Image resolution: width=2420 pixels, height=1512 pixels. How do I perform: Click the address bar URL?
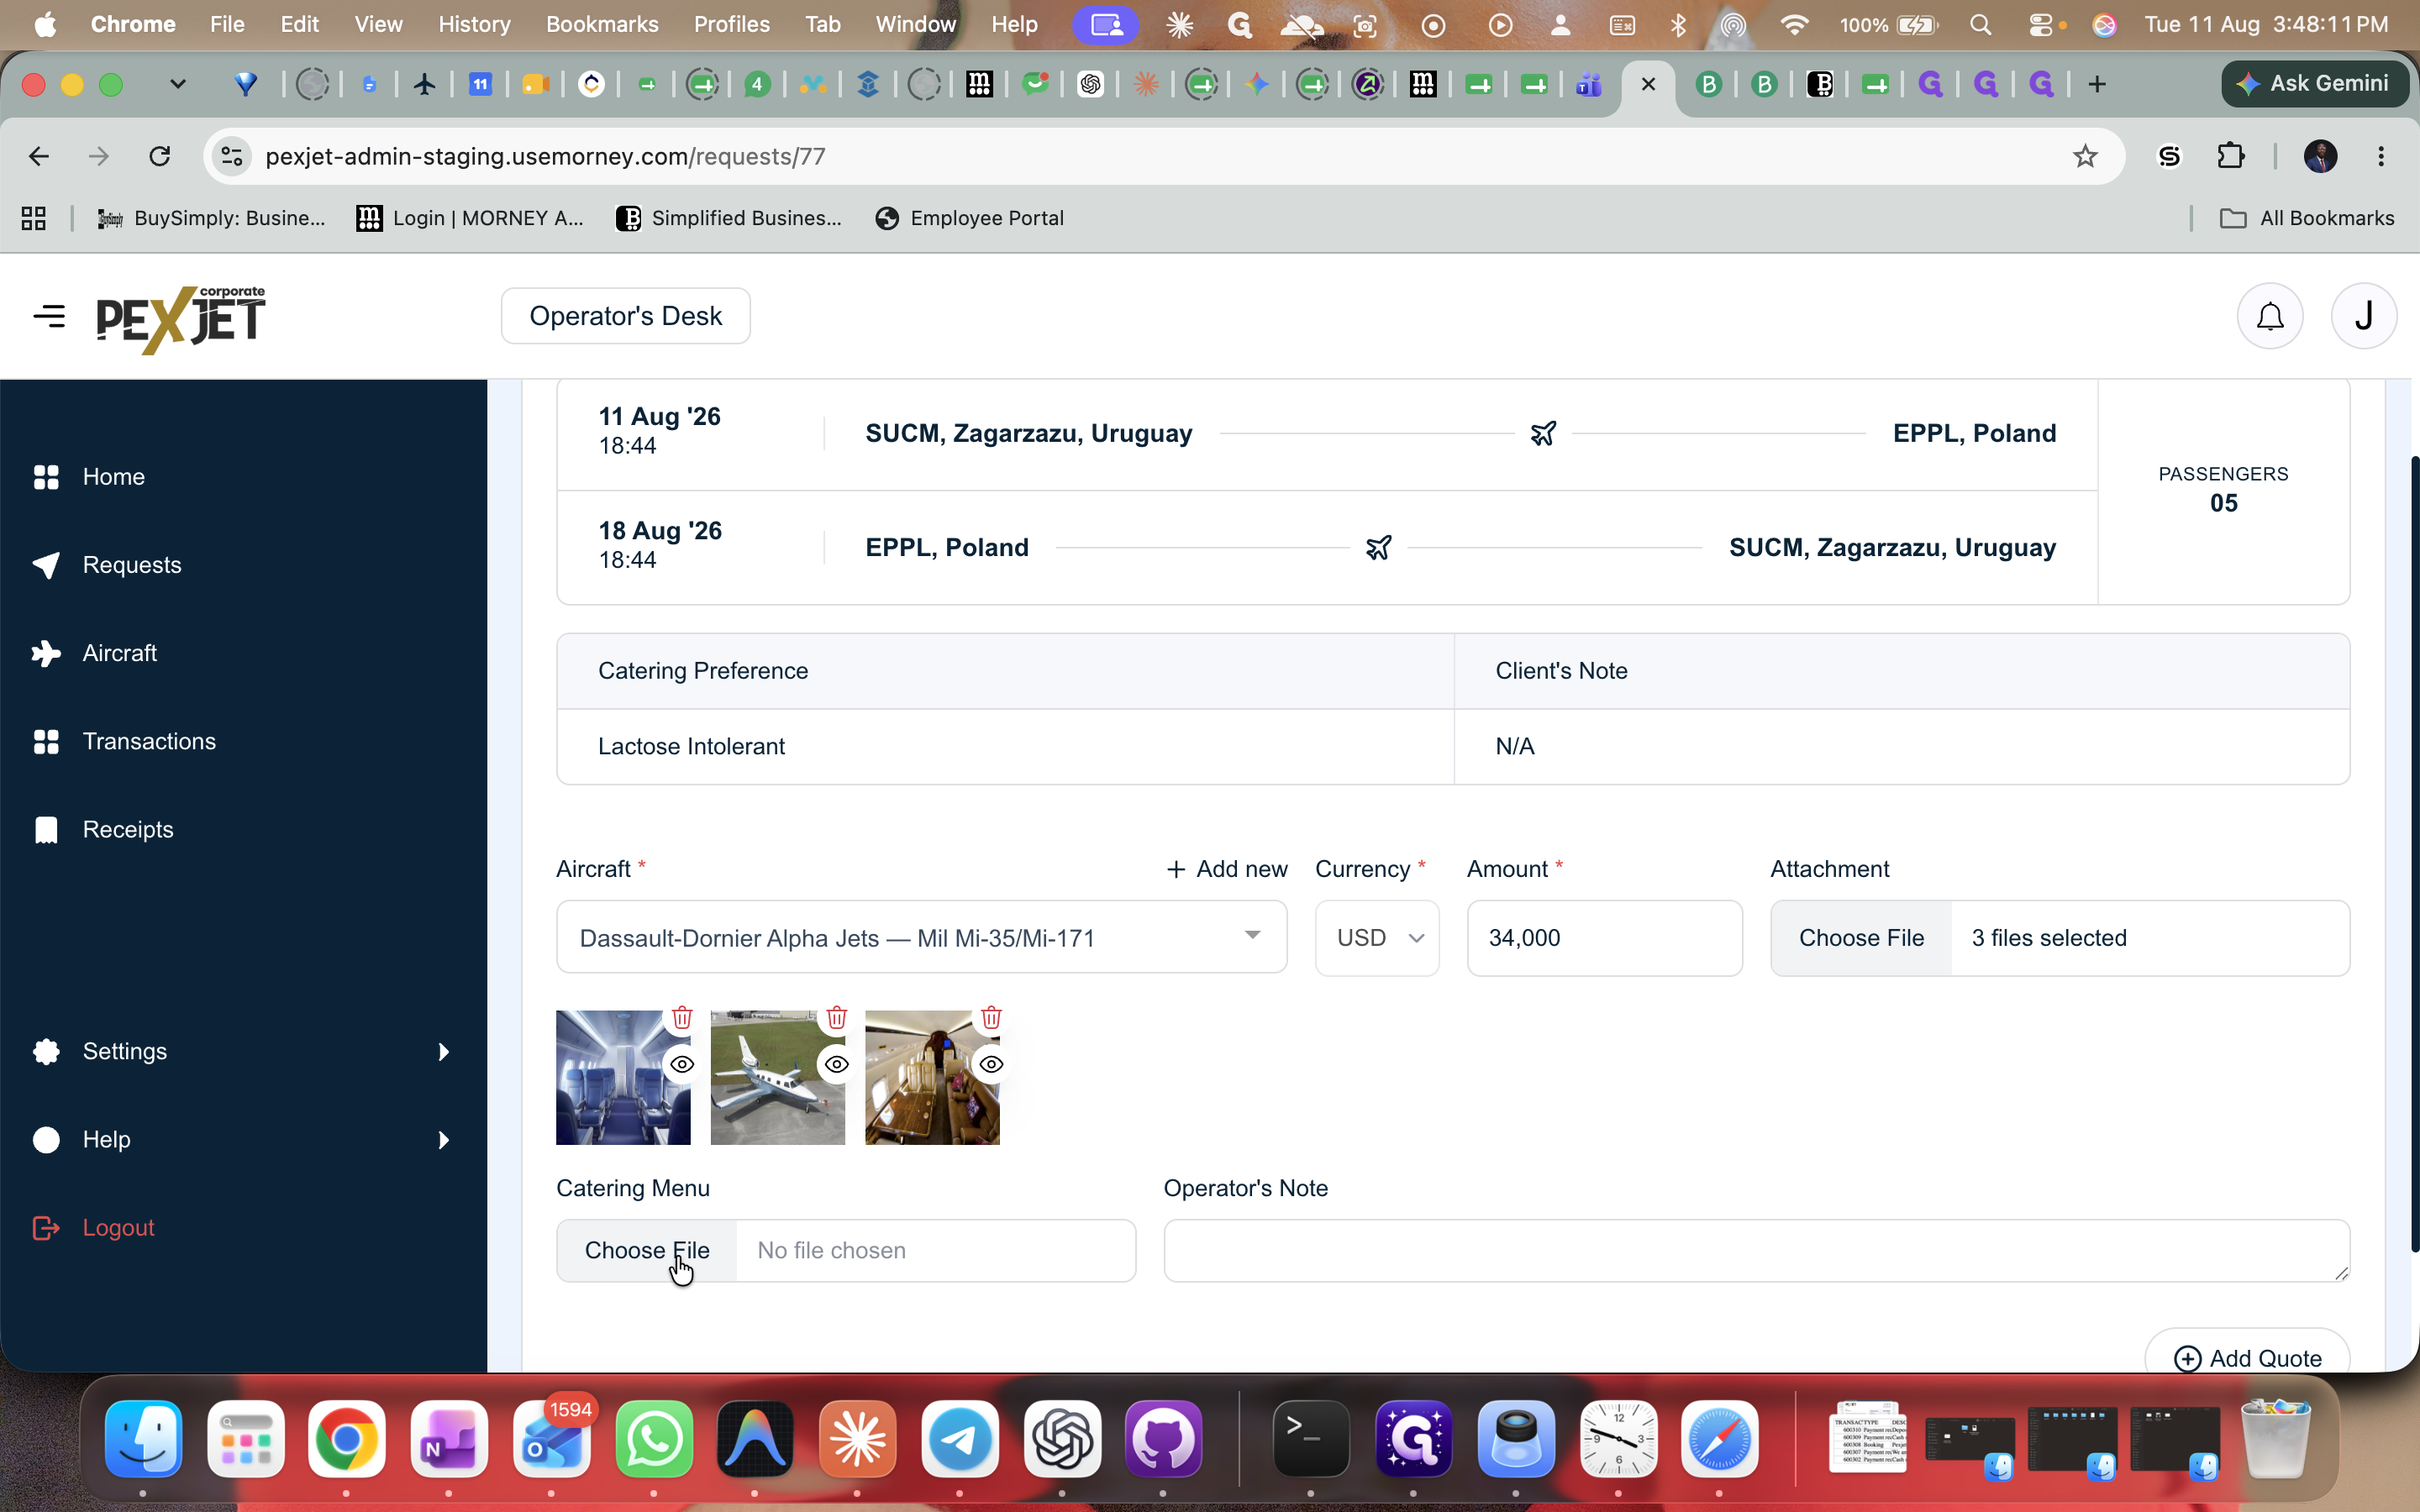546,156
